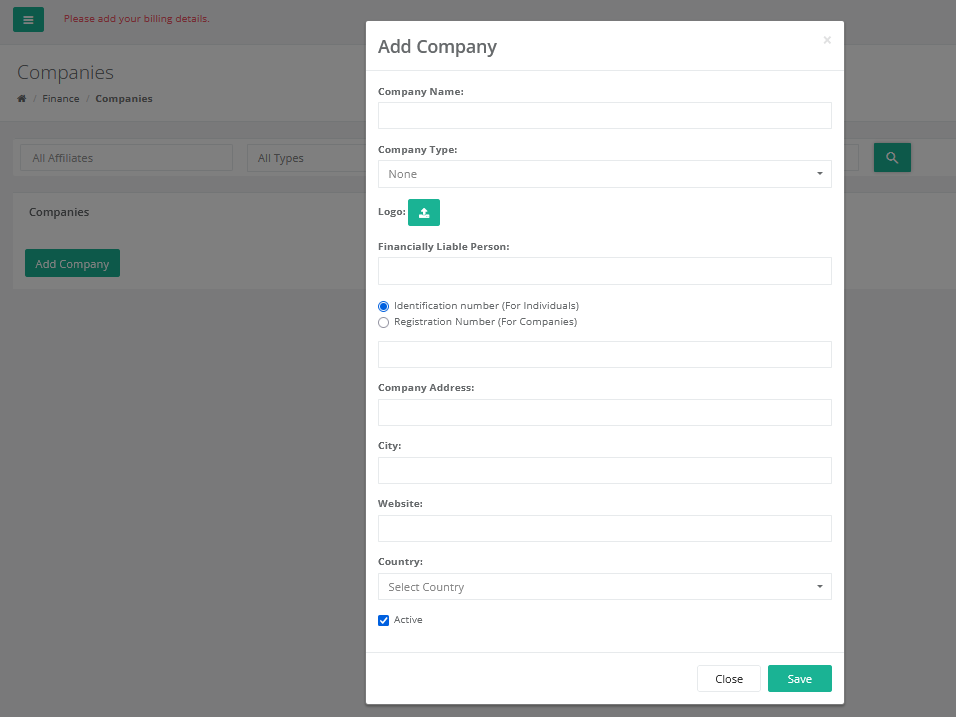The image size is (956, 717).
Task: Save the new company
Action: (x=799, y=679)
